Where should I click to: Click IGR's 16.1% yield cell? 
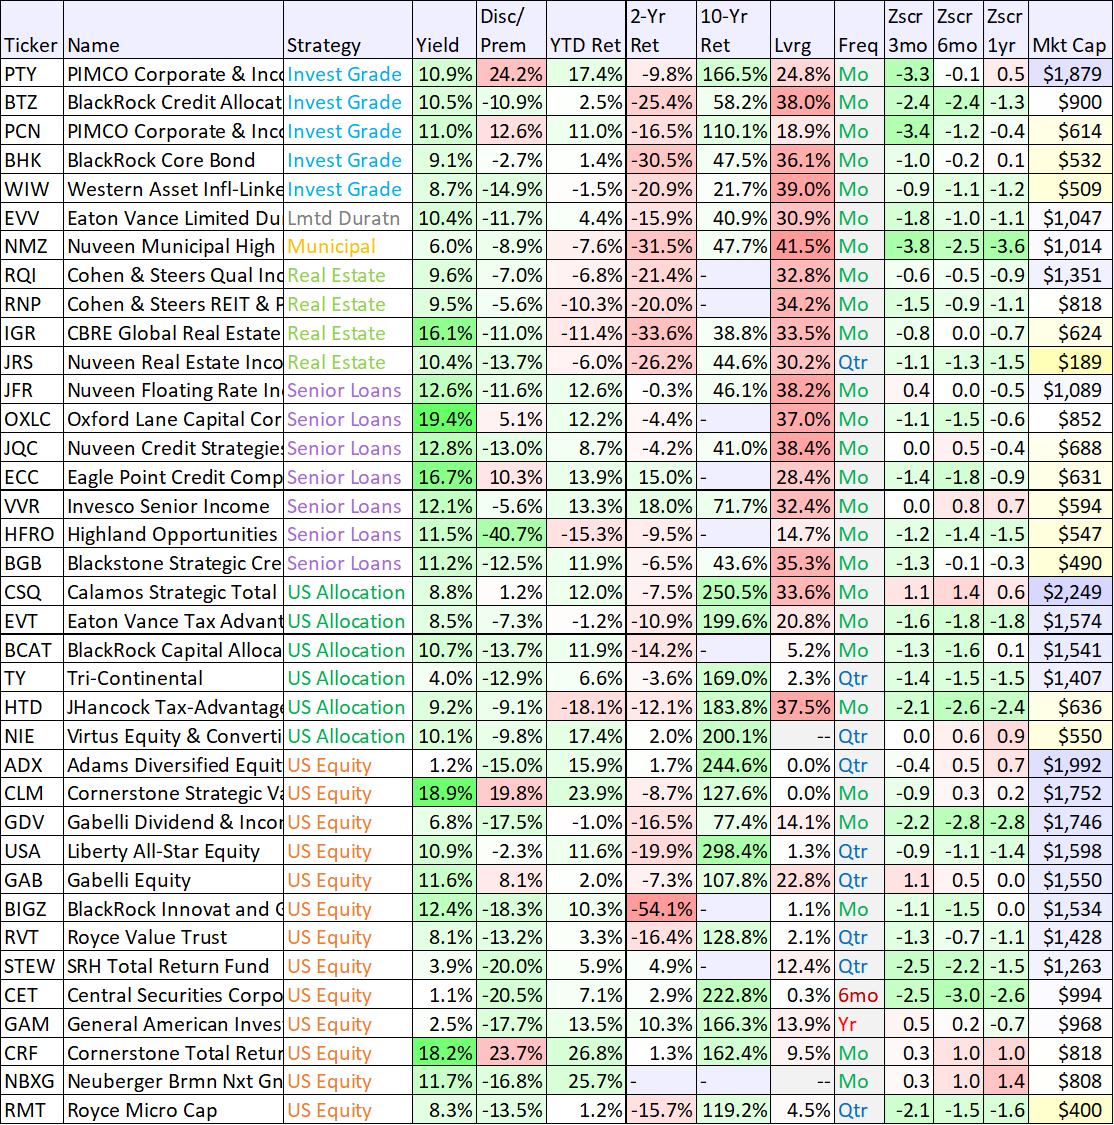click(444, 333)
